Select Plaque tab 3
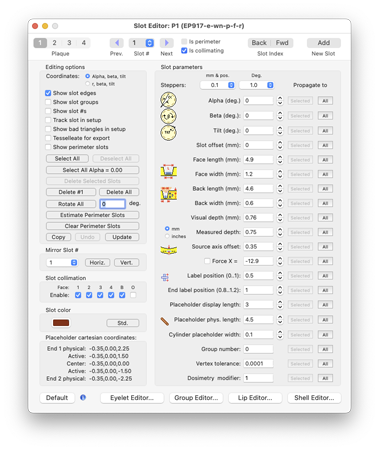Image resolution: width=379 pixels, height=450 pixels. coord(69,43)
